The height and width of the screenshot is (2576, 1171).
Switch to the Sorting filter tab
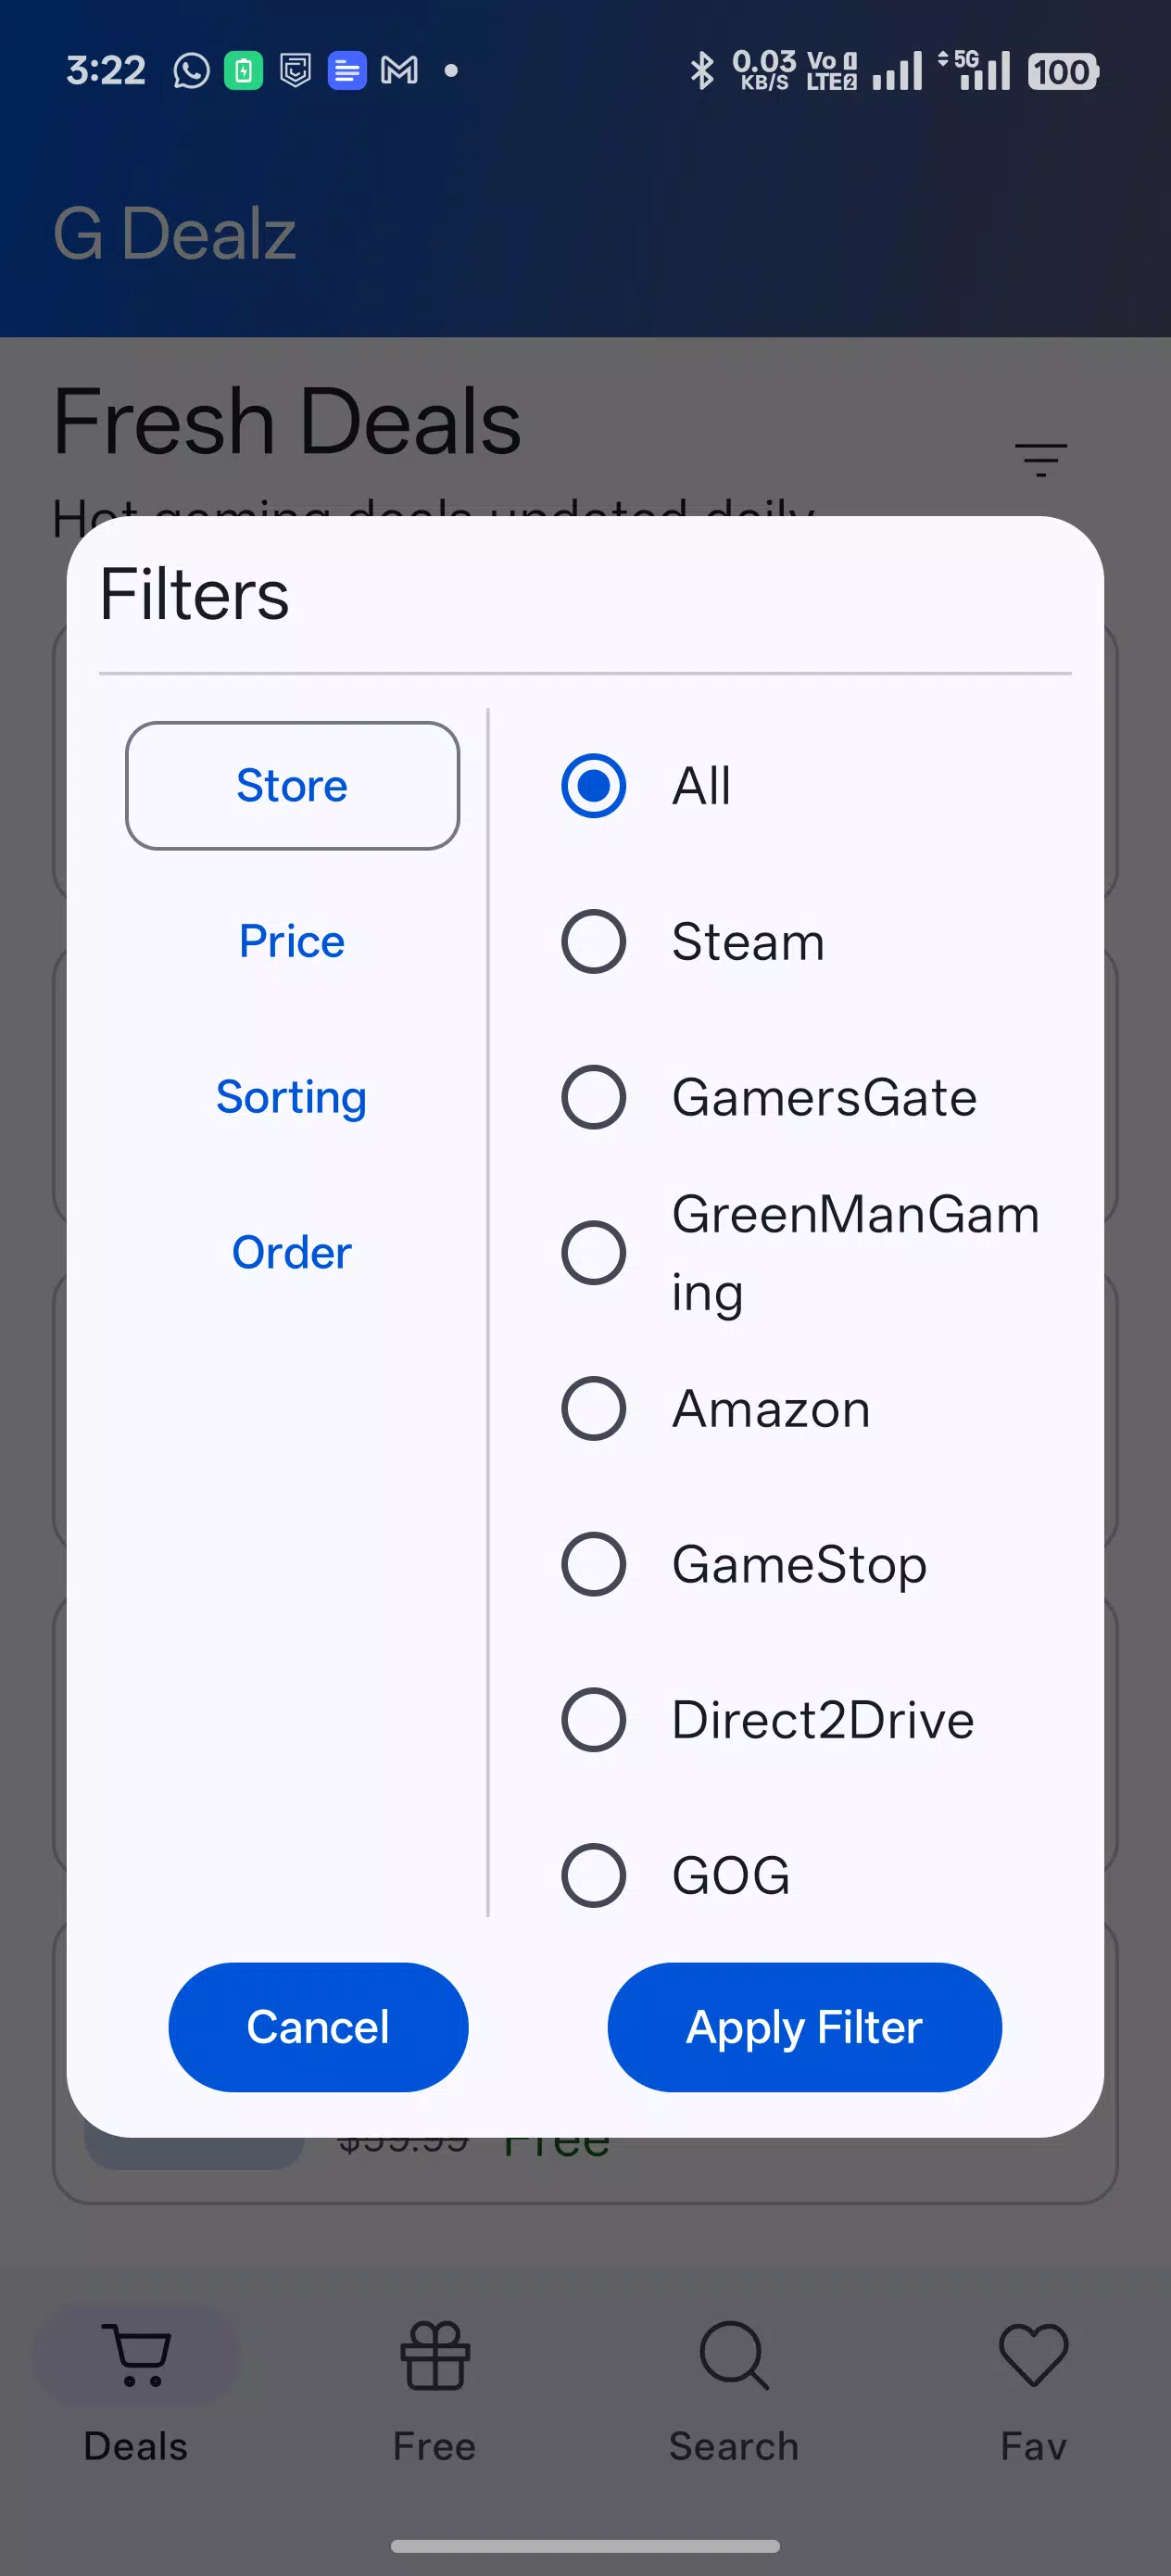(291, 1096)
